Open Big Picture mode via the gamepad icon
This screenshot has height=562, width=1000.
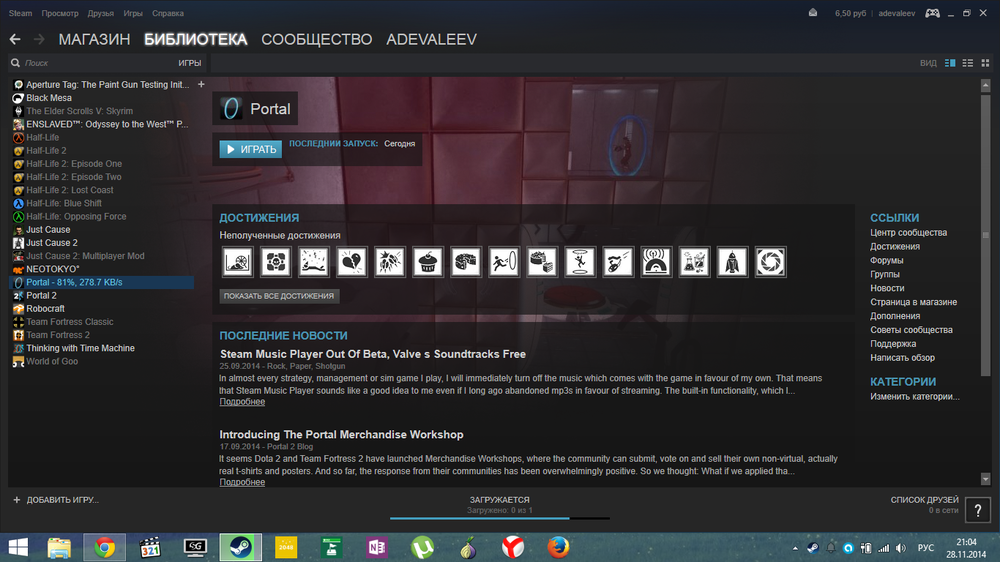click(x=932, y=13)
